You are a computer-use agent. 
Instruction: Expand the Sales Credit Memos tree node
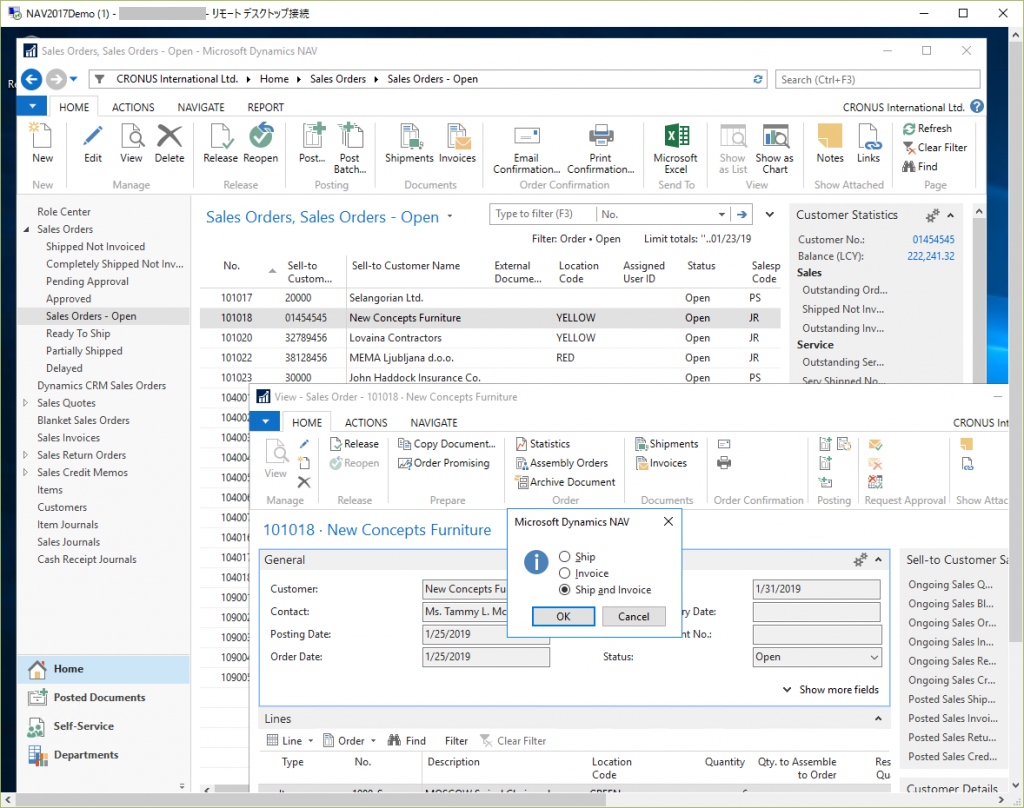tap(25, 472)
